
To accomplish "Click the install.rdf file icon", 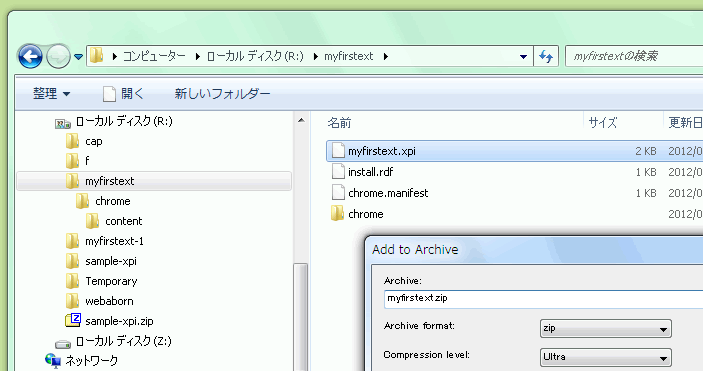I will click(x=338, y=172).
